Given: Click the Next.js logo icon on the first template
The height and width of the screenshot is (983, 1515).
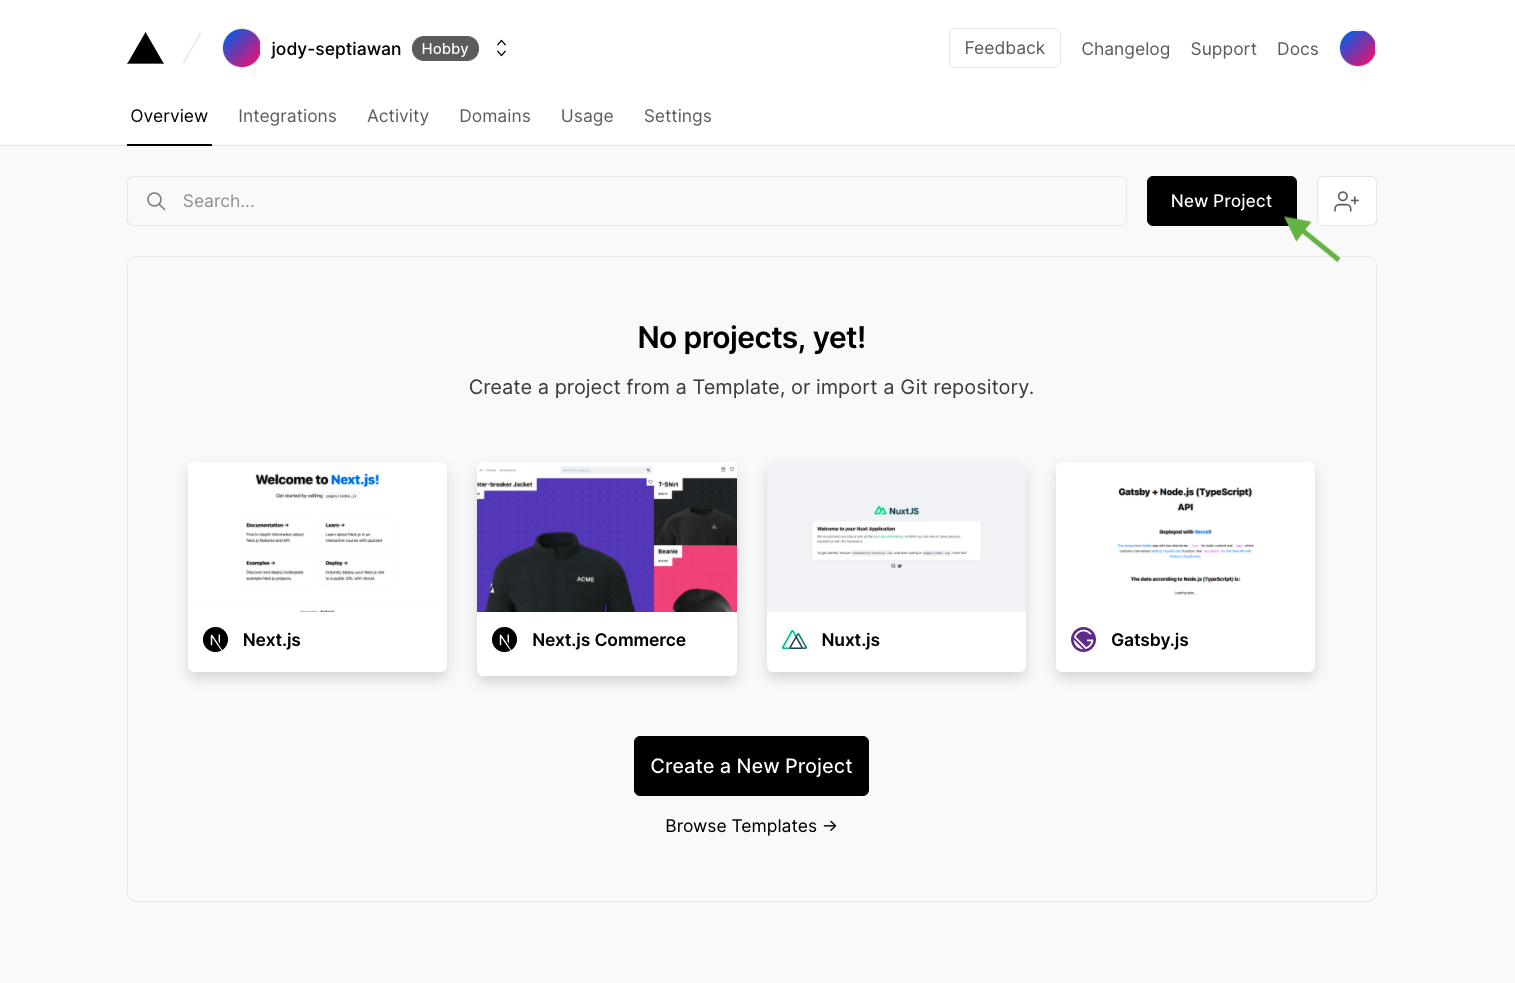Looking at the screenshot, I should [x=215, y=640].
